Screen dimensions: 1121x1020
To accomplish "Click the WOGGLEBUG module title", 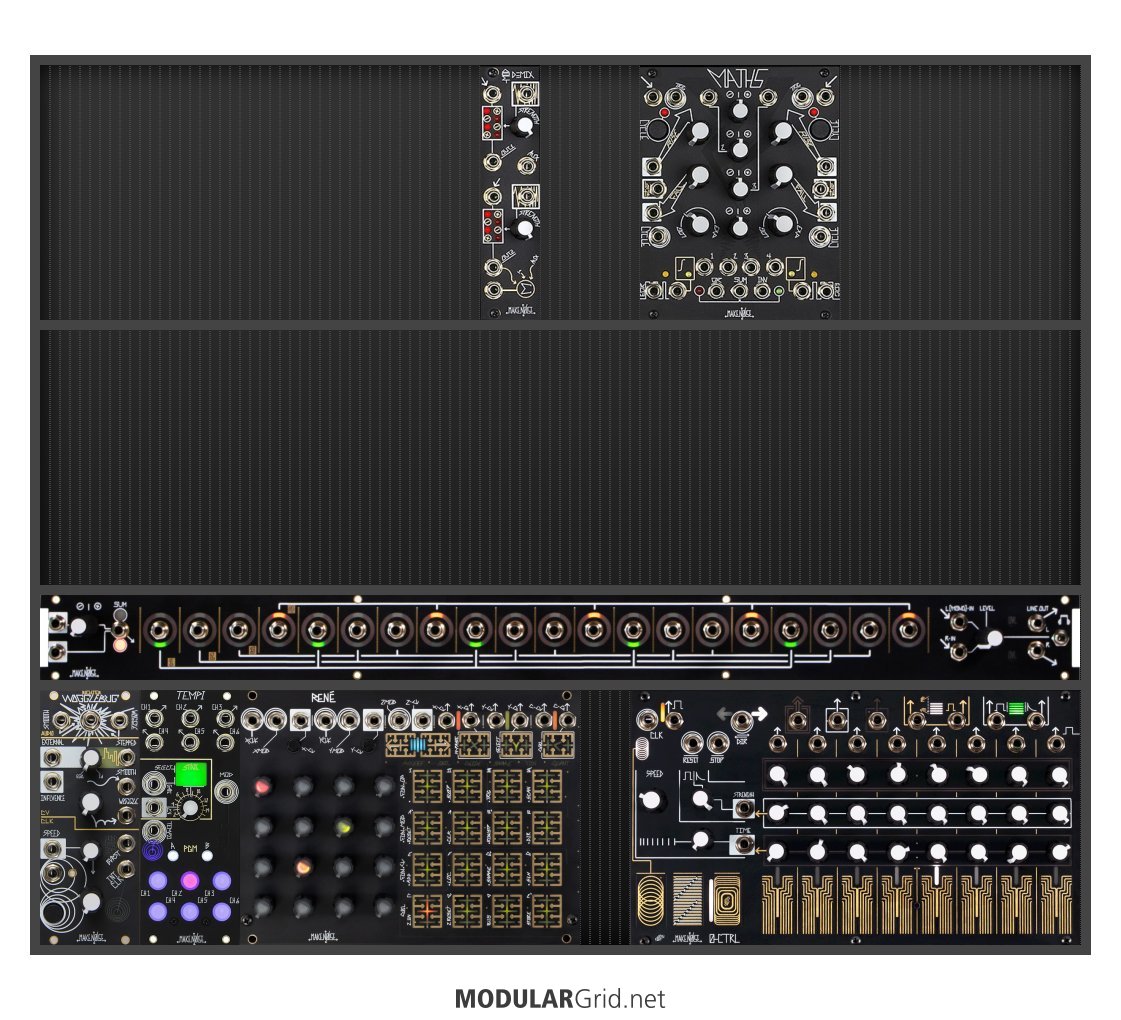I will (89, 698).
